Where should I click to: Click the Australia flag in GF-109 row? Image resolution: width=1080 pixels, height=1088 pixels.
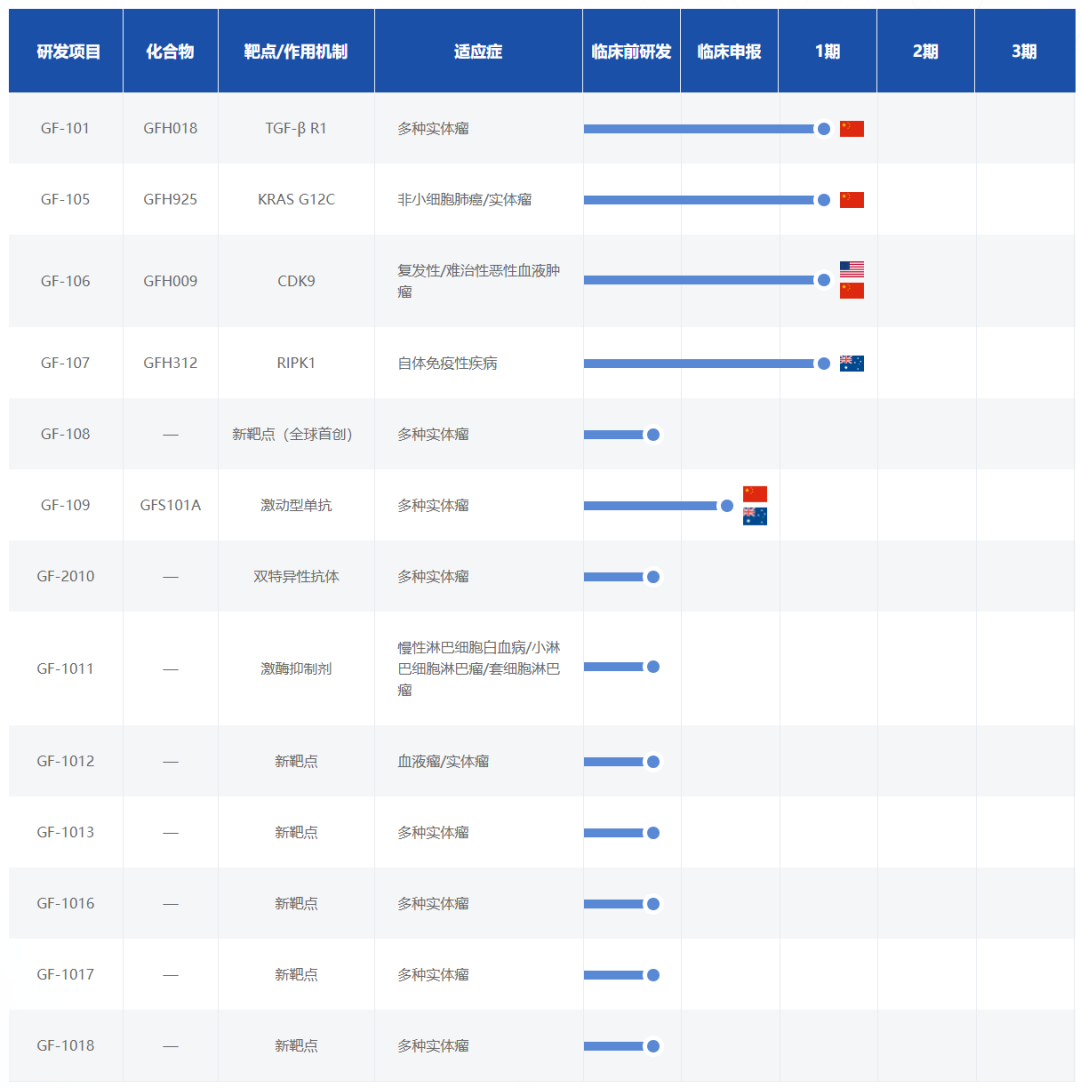(754, 516)
